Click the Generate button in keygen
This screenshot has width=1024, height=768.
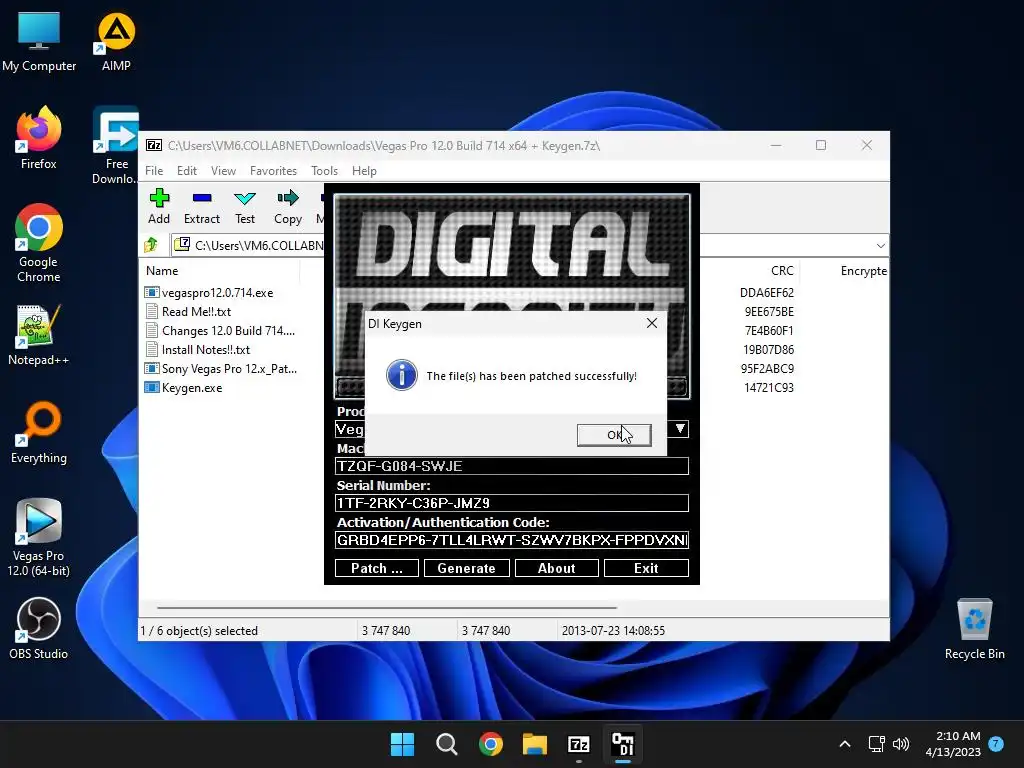pos(466,568)
